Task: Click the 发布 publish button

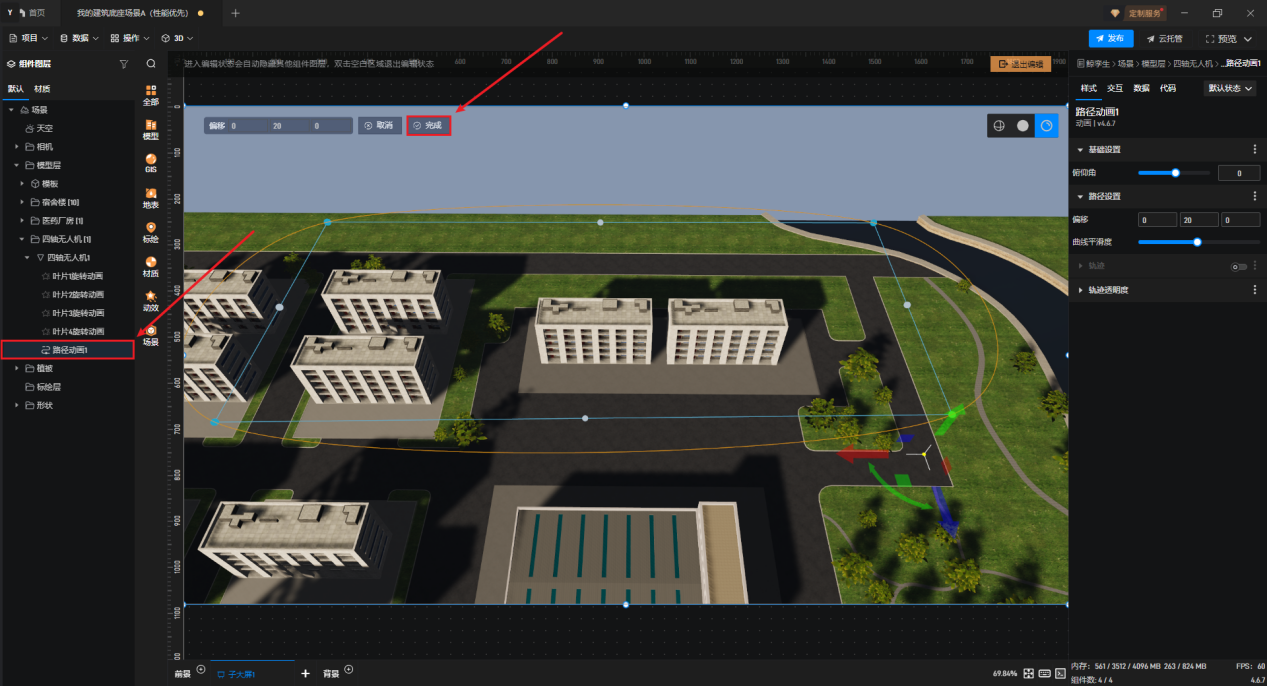Action: pos(1111,38)
